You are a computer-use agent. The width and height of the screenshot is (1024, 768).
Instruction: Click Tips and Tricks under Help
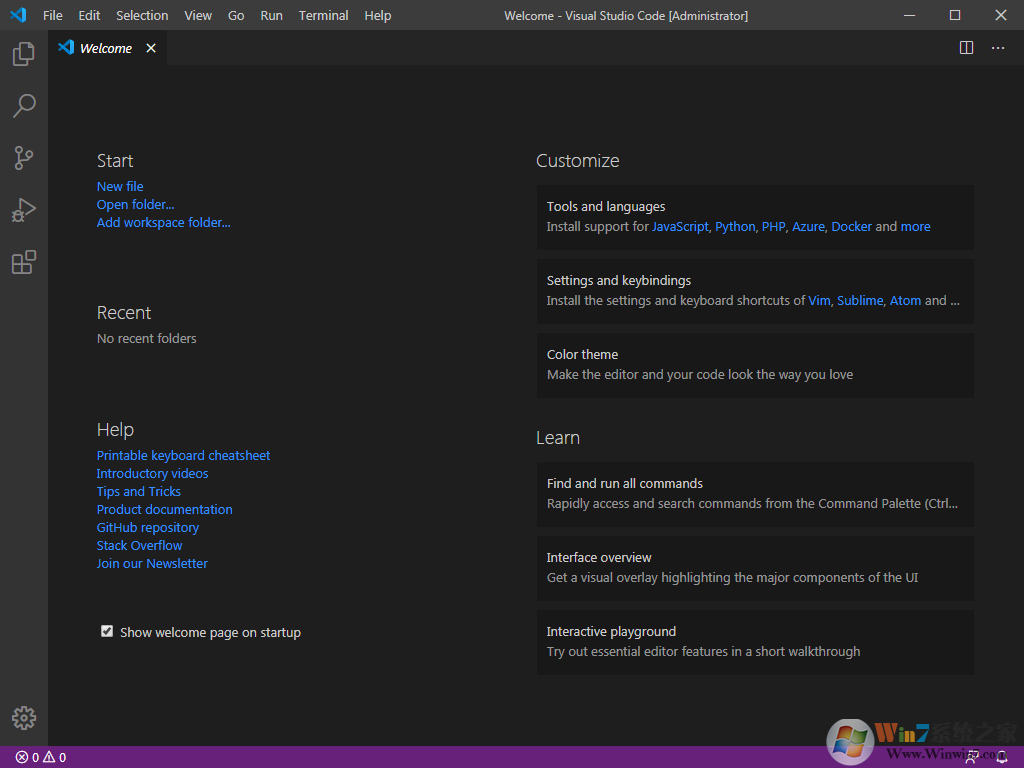click(x=138, y=491)
